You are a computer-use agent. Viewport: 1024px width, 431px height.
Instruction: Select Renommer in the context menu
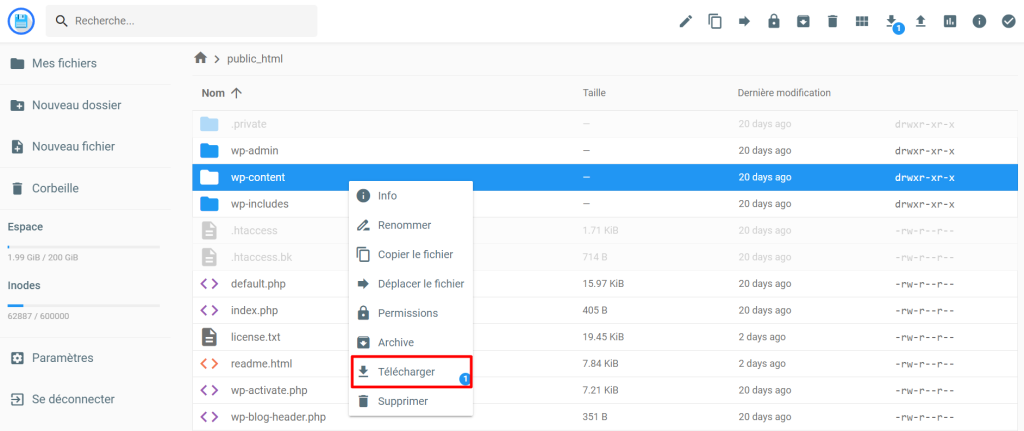click(404, 225)
